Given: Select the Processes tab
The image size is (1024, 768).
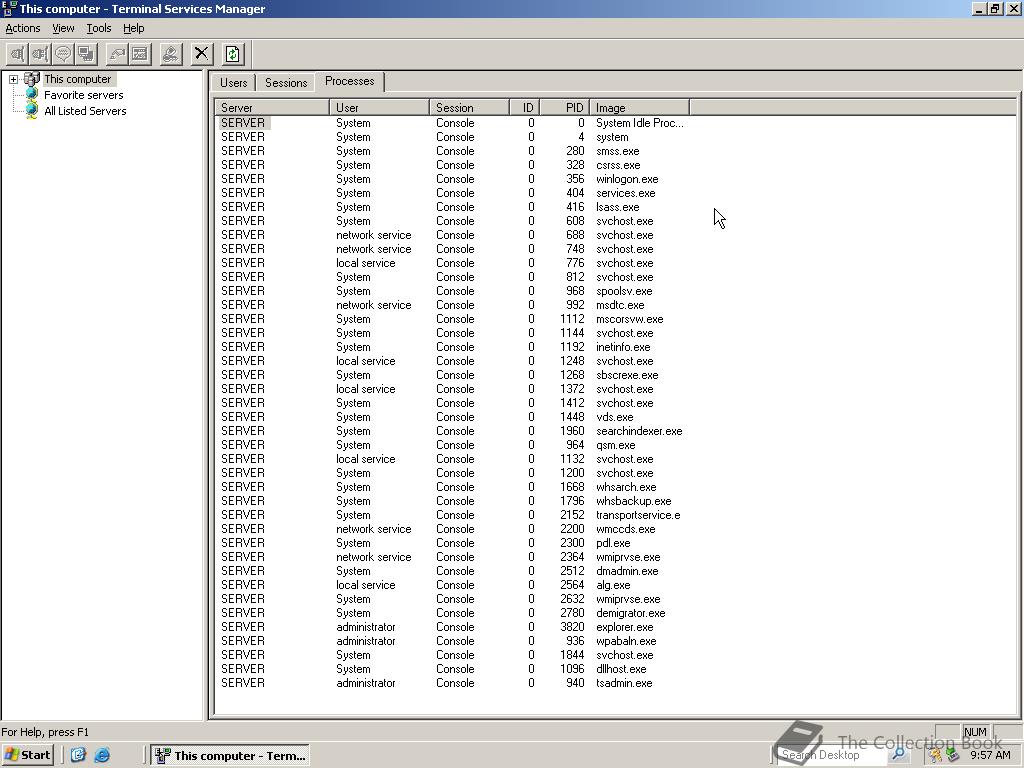Looking at the screenshot, I should pyautogui.click(x=350, y=81).
